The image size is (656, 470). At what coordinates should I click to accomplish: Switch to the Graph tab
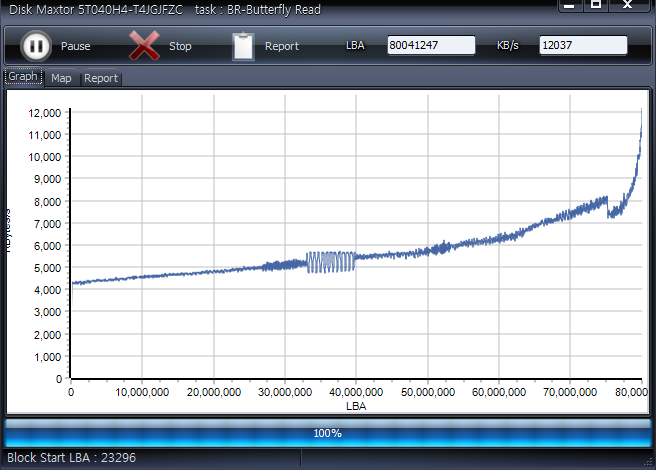pyautogui.click(x=23, y=77)
